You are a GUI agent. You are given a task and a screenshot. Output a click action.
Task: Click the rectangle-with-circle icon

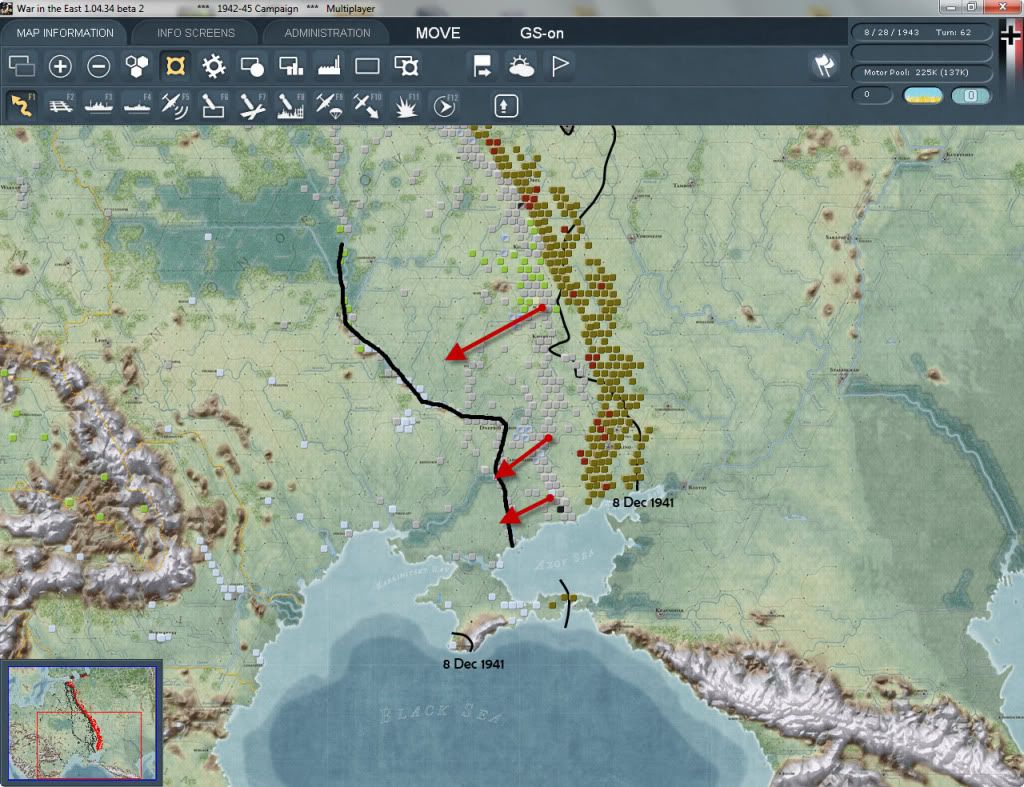[252, 66]
